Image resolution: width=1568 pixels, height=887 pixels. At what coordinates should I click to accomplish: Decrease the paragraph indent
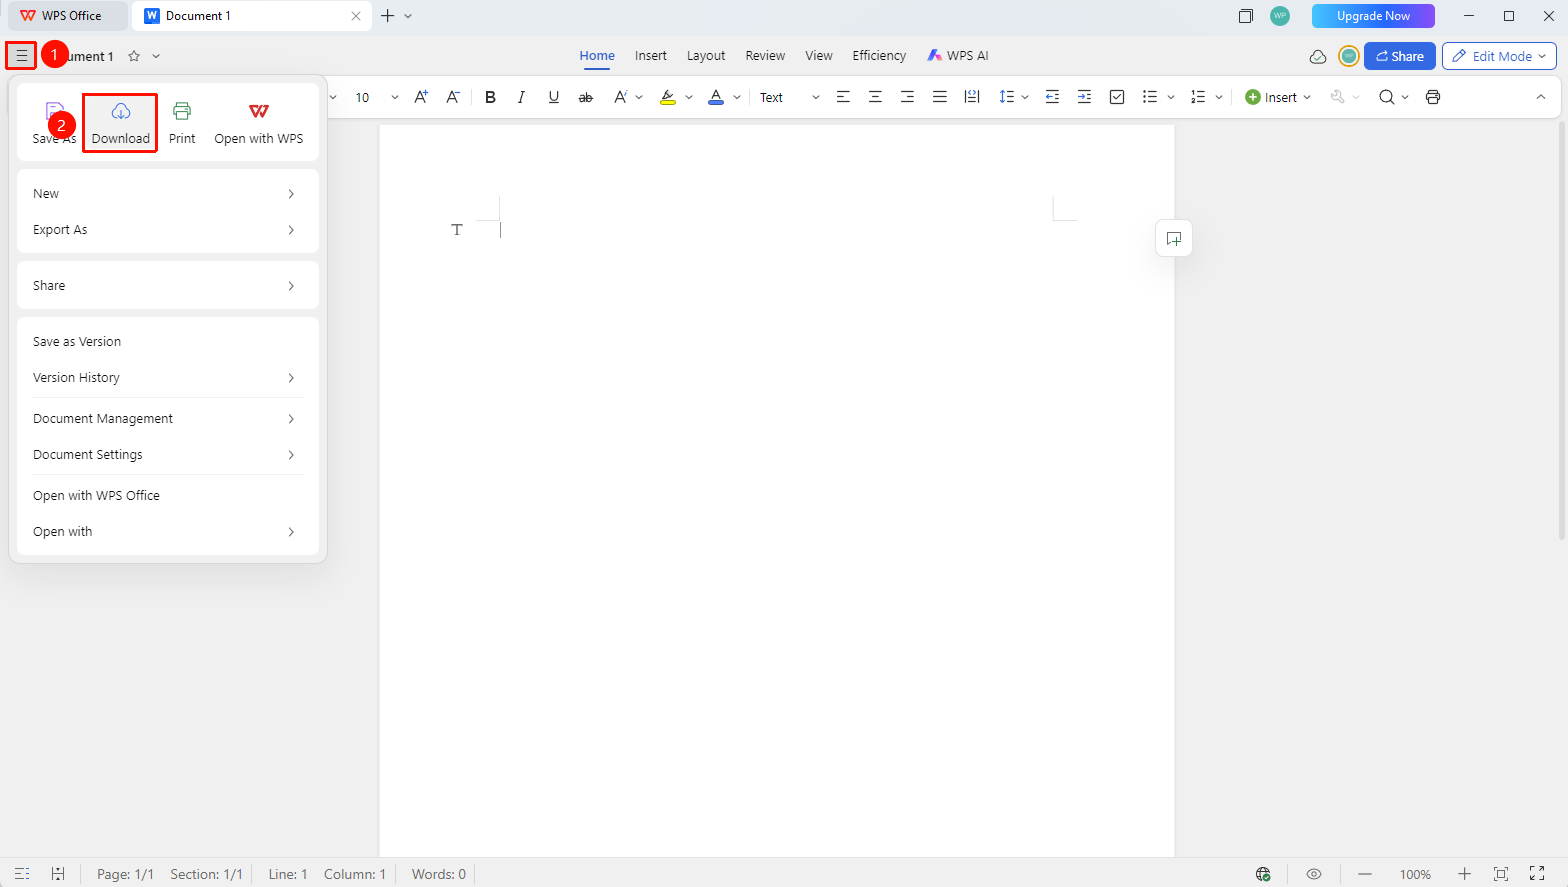(1052, 97)
